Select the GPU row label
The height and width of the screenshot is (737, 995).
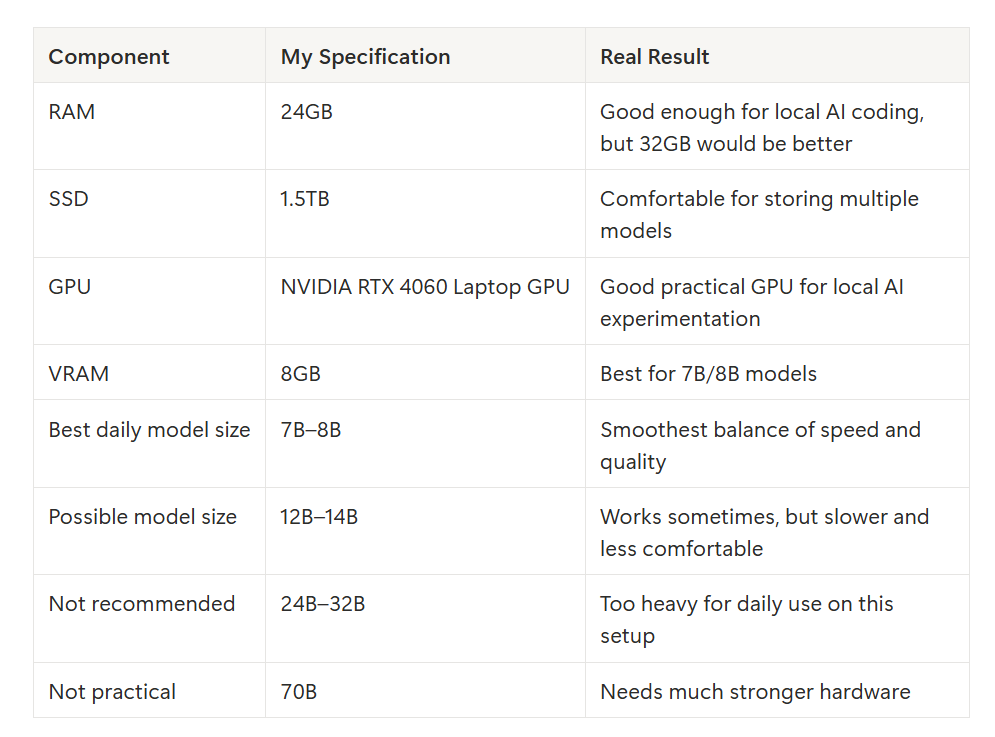(70, 286)
